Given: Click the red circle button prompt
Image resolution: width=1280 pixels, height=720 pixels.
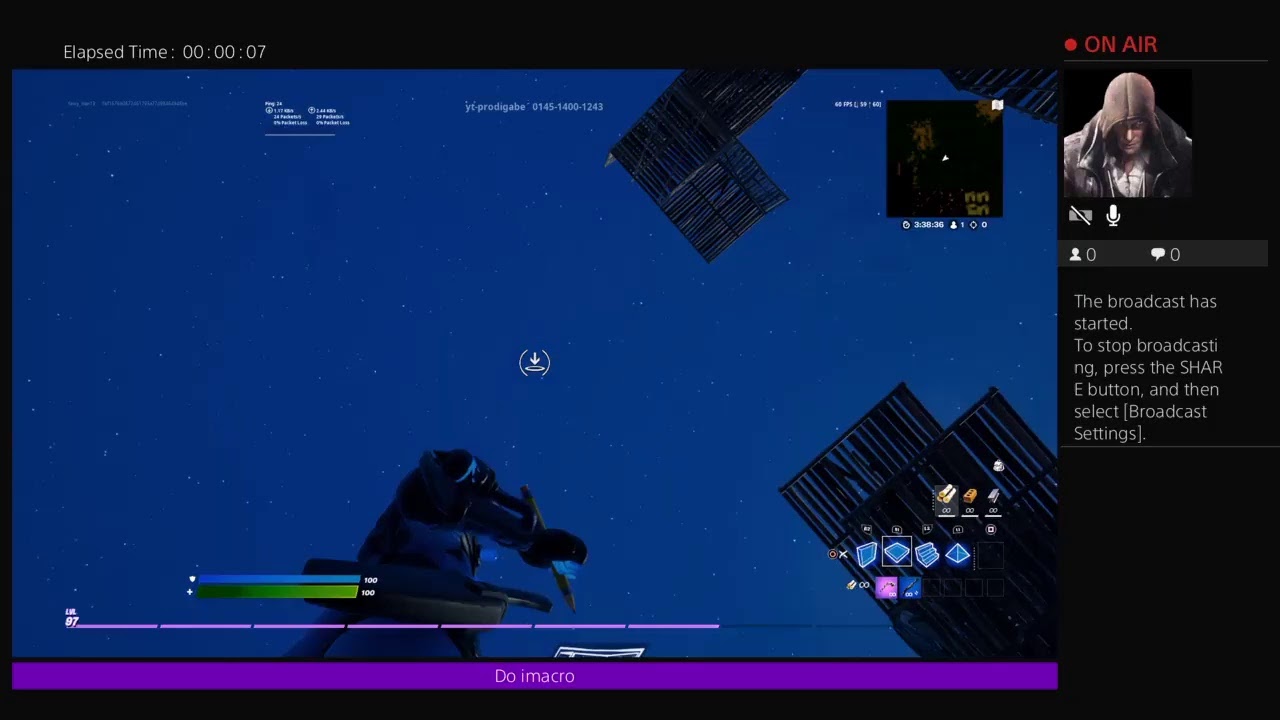Looking at the screenshot, I should tap(832, 554).
